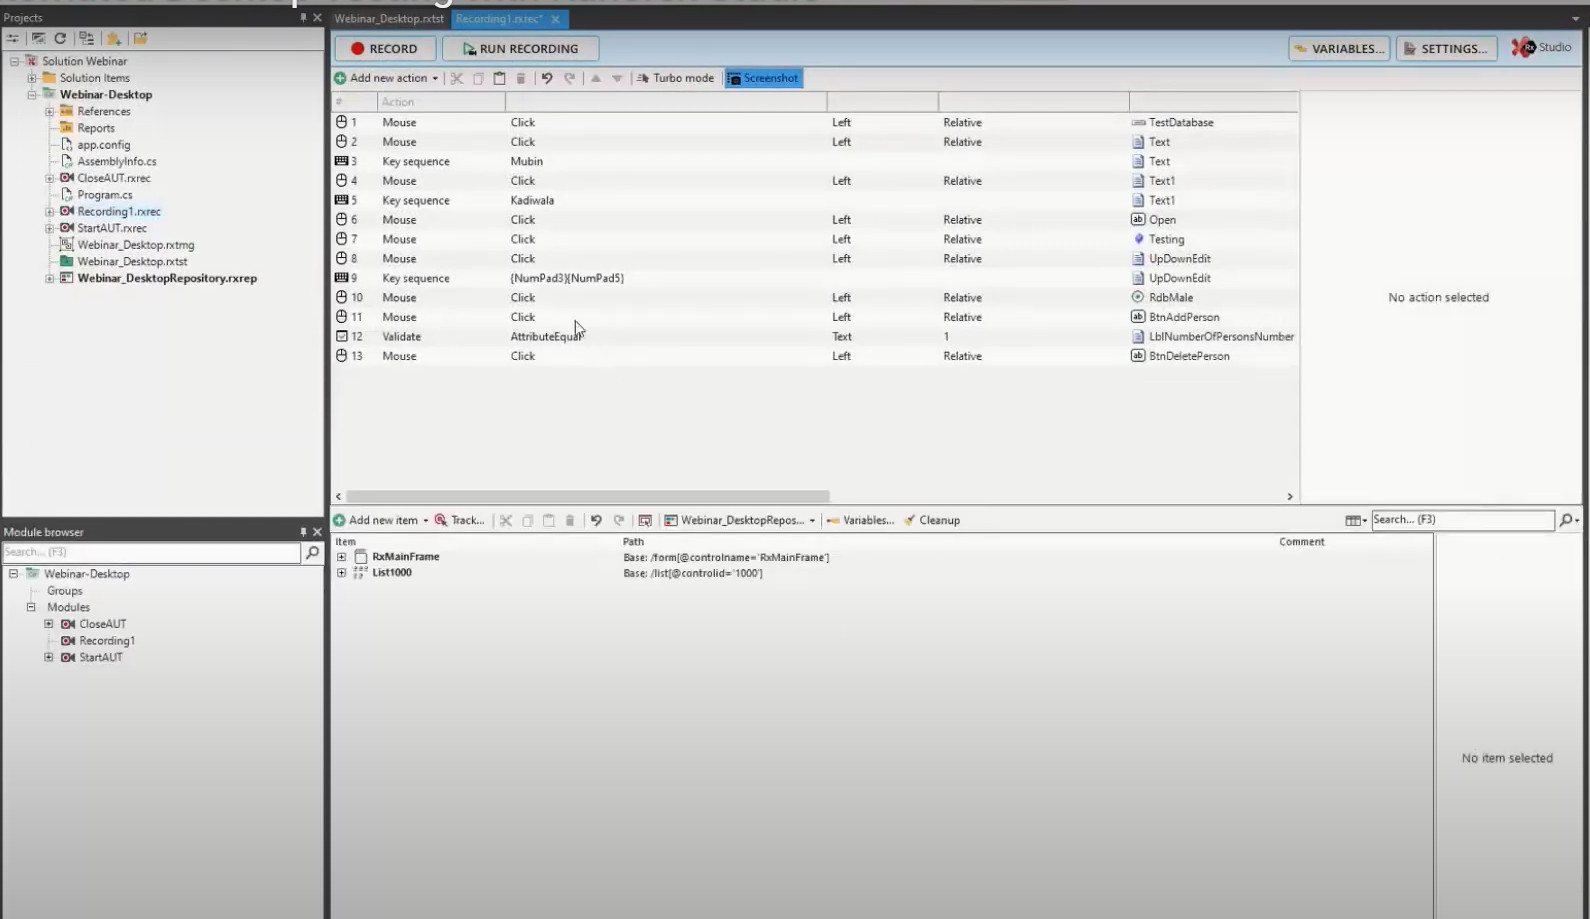
Task: Refresh the Projects panel
Action: [60, 38]
